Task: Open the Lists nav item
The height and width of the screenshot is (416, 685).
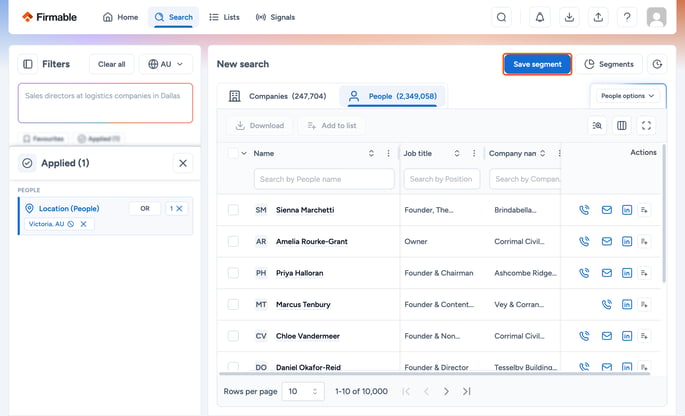Action: tap(225, 17)
